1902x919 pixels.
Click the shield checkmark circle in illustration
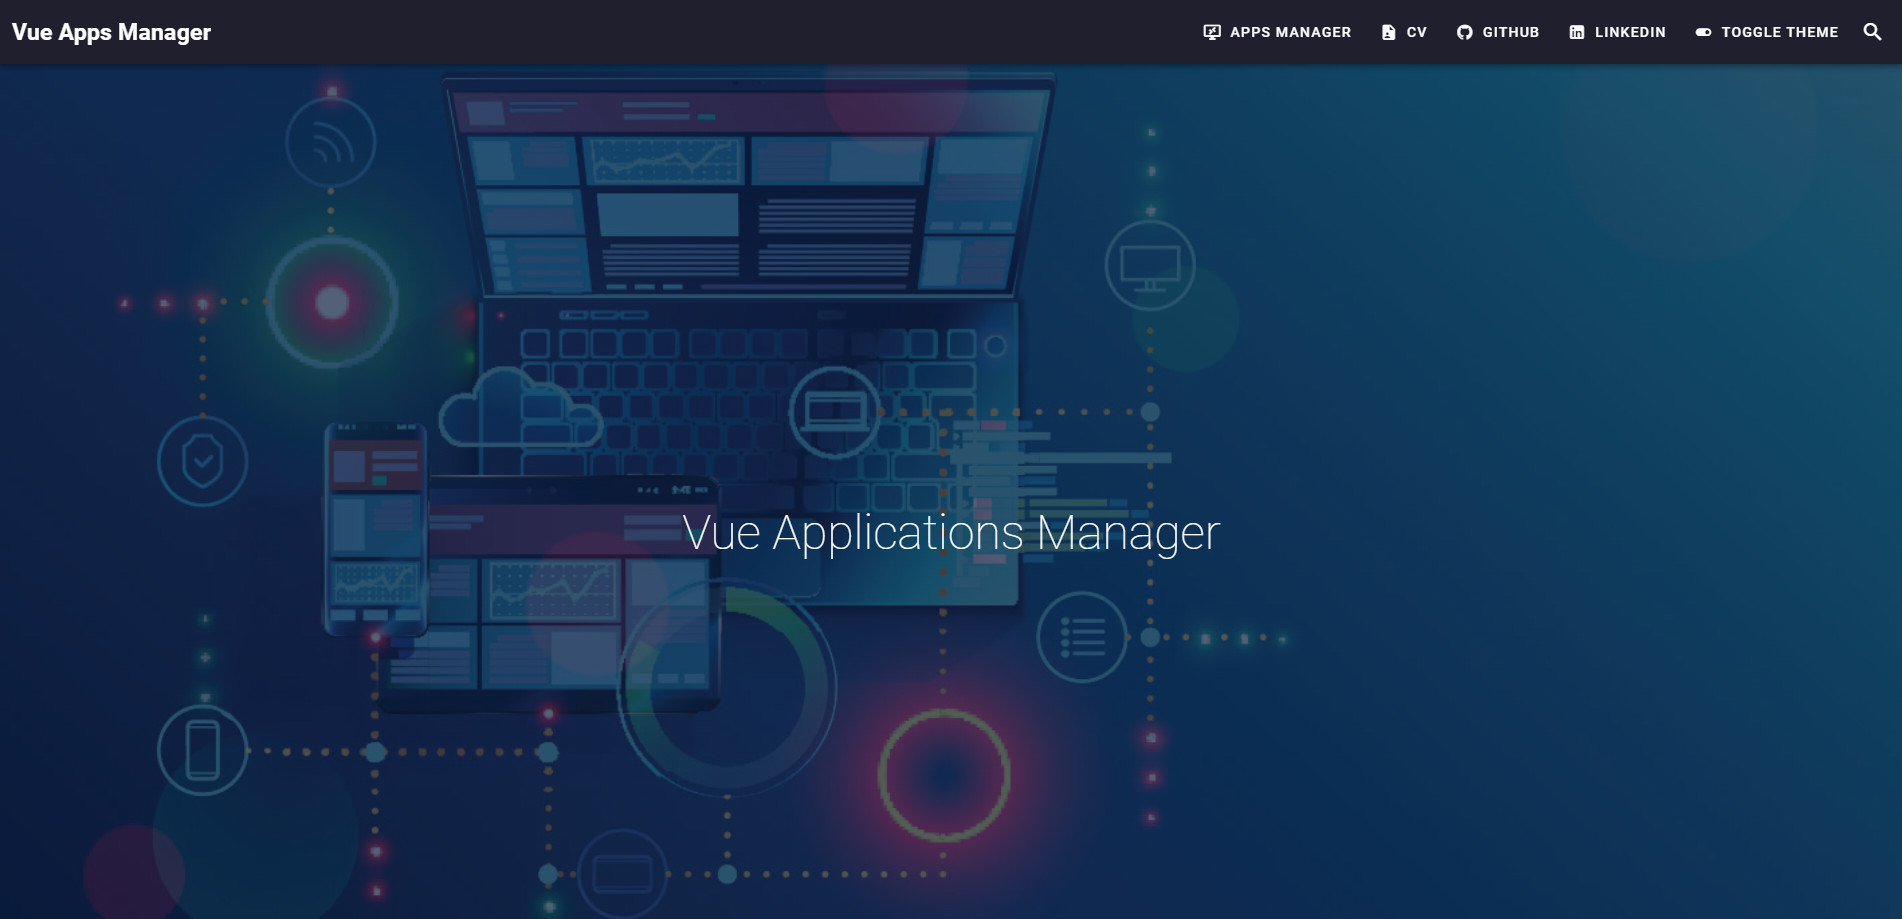coord(203,462)
